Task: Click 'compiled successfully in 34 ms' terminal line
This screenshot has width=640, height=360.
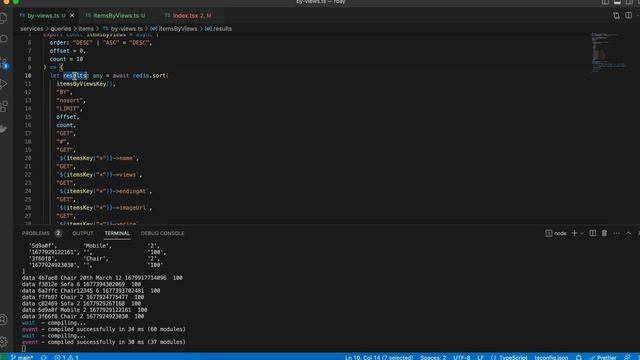Action: (x=104, y=329)
